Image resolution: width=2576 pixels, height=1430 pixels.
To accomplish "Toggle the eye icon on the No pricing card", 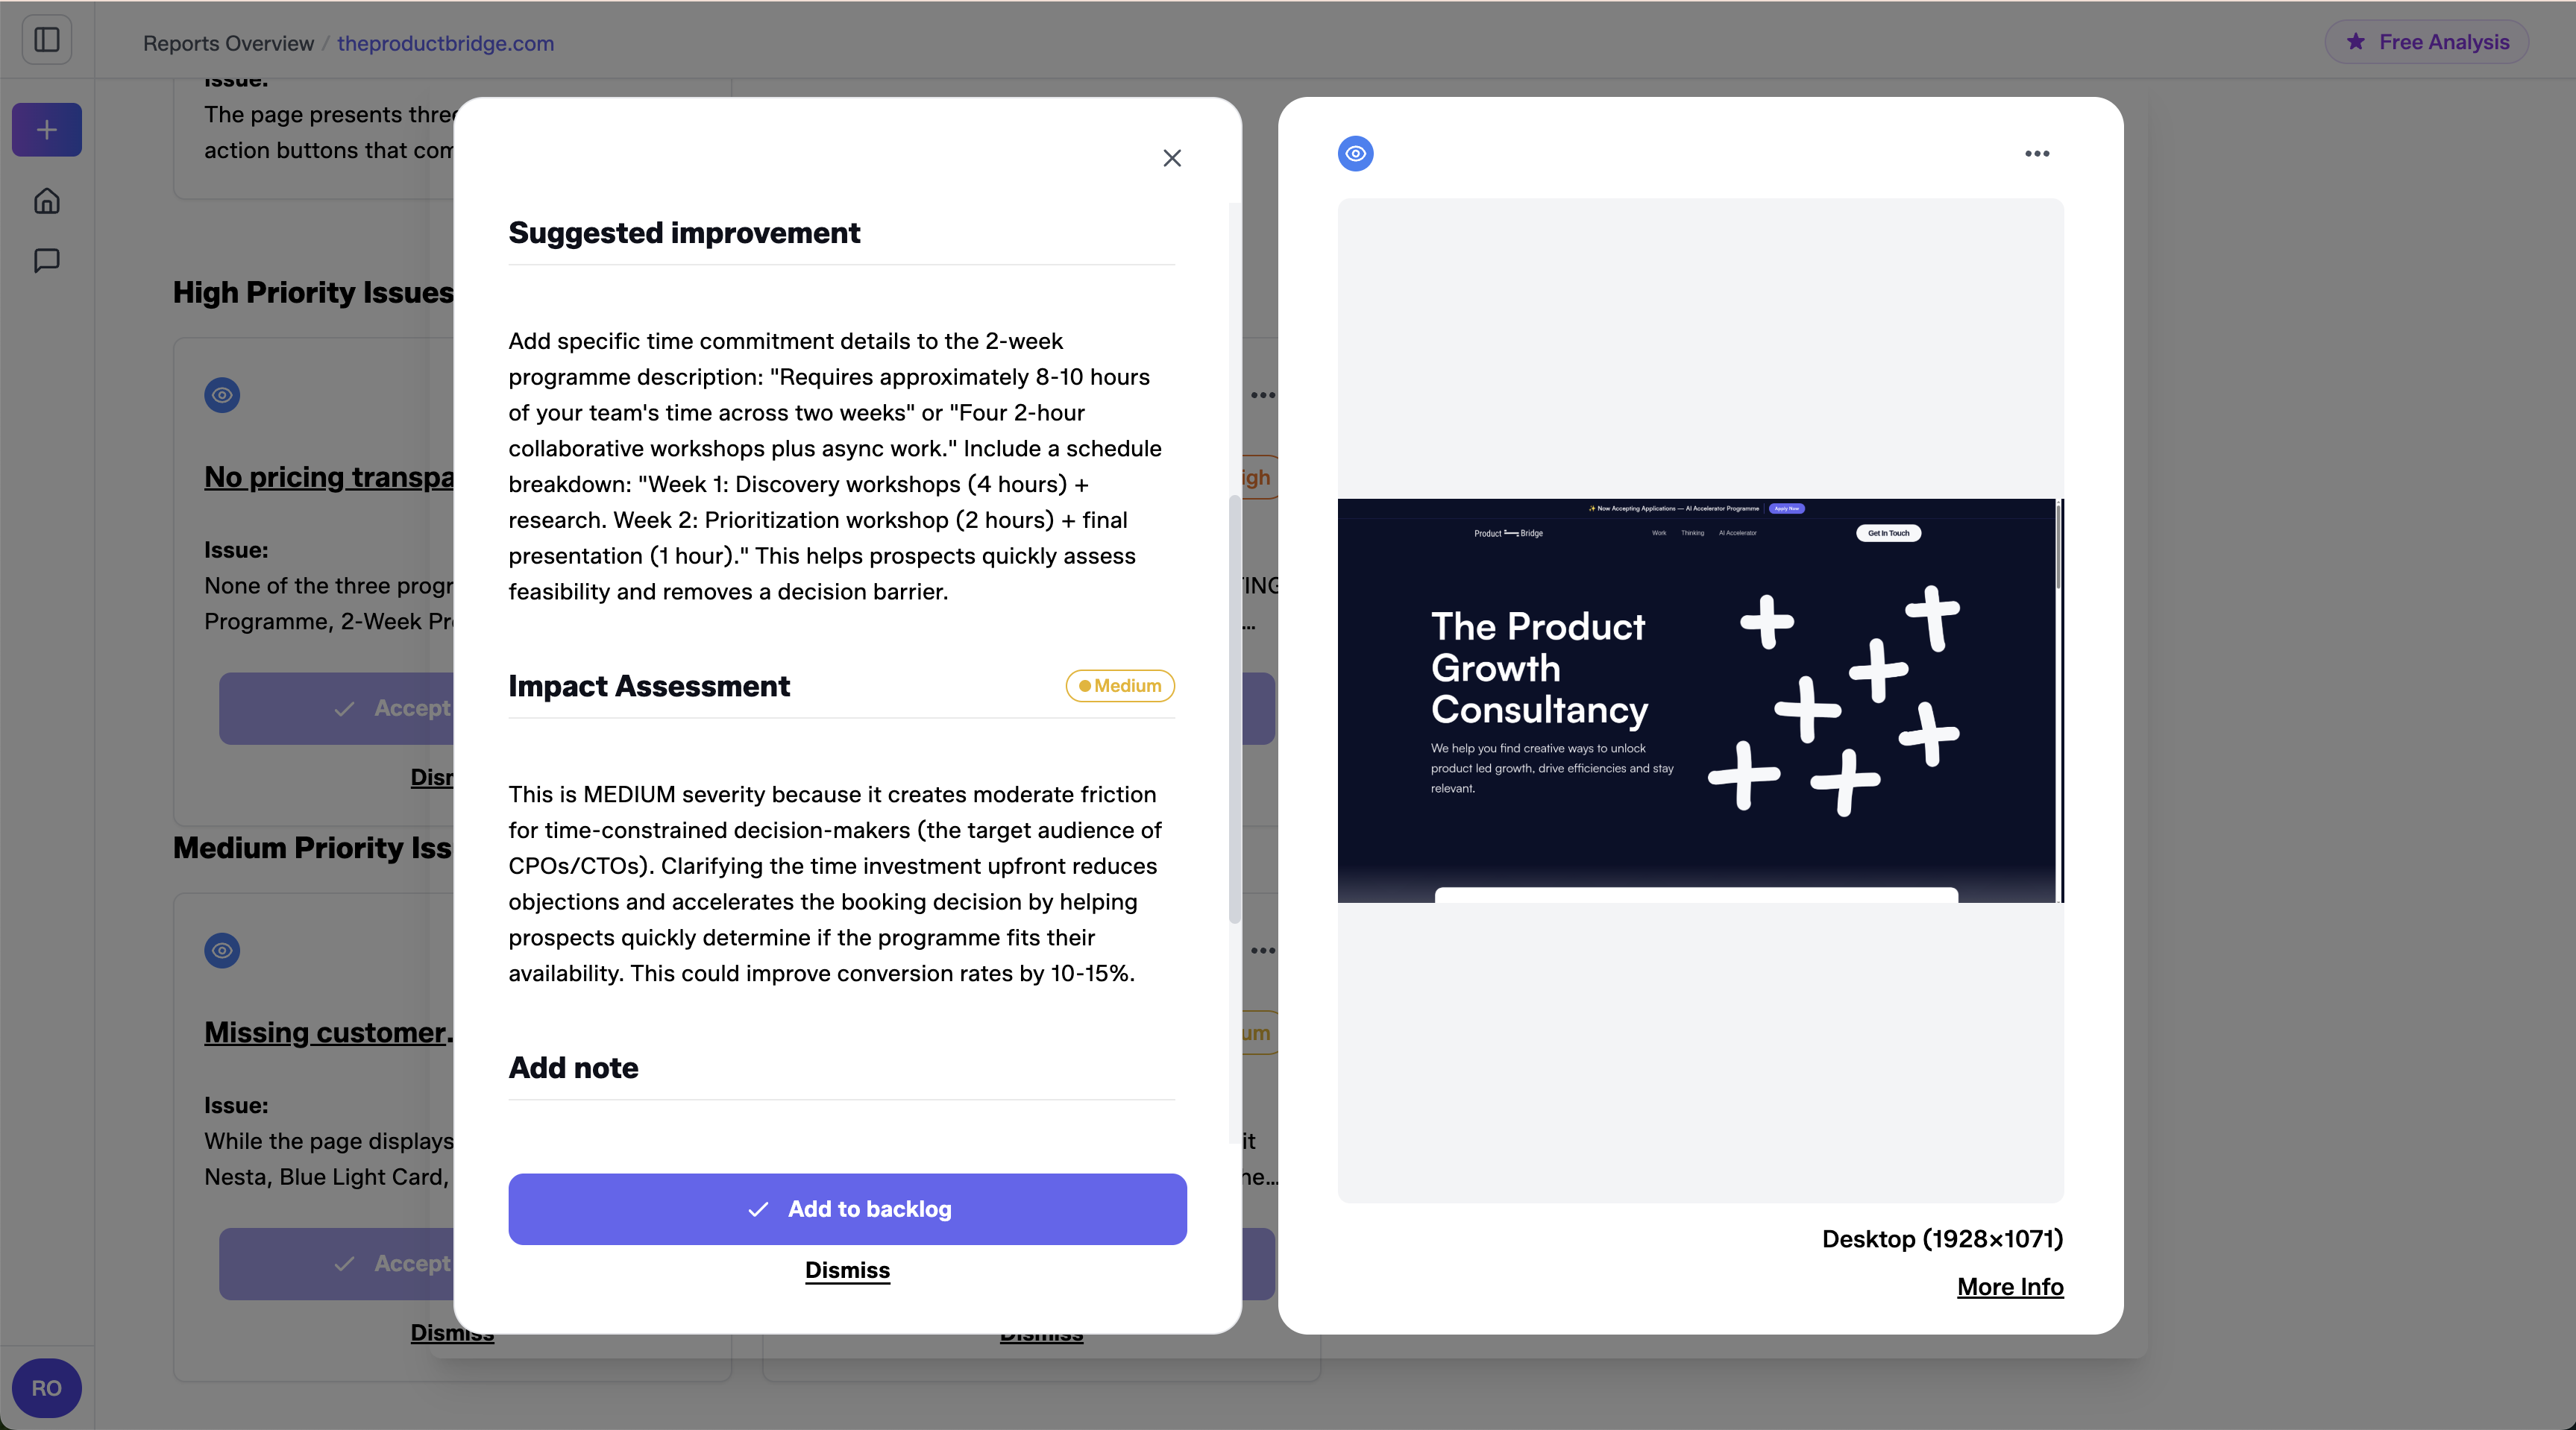I will coord(221,396).
